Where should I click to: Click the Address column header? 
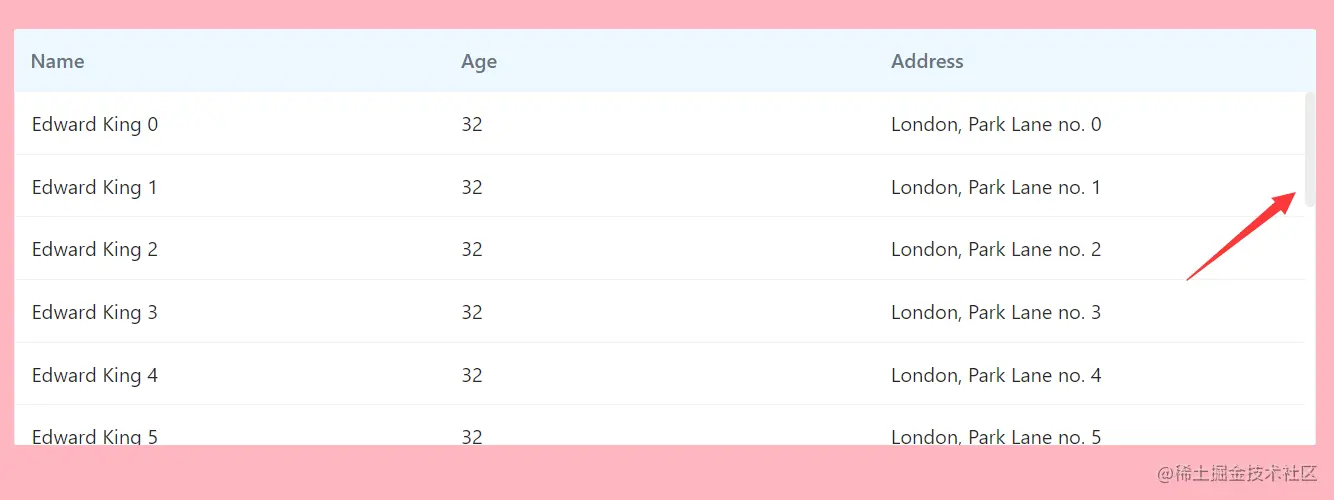(x=927, y=61)
